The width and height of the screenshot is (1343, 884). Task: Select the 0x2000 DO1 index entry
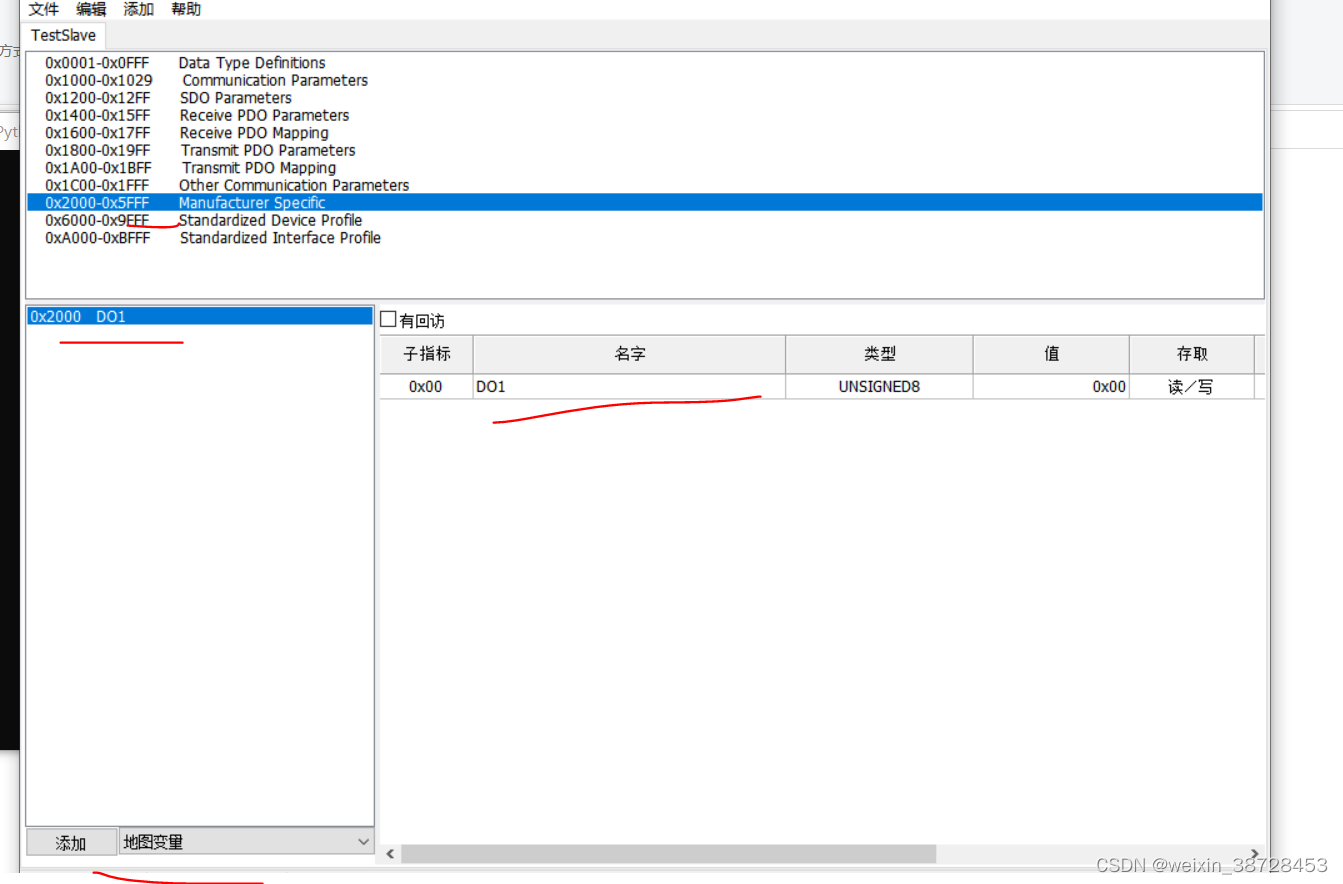200,316
